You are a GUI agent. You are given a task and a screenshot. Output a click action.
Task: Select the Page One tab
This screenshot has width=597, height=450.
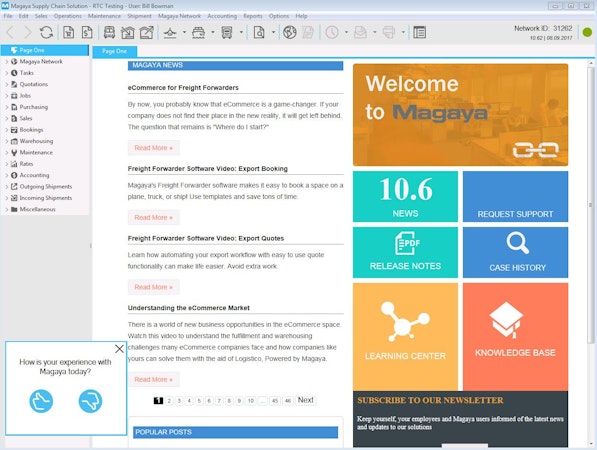point(115,51)
